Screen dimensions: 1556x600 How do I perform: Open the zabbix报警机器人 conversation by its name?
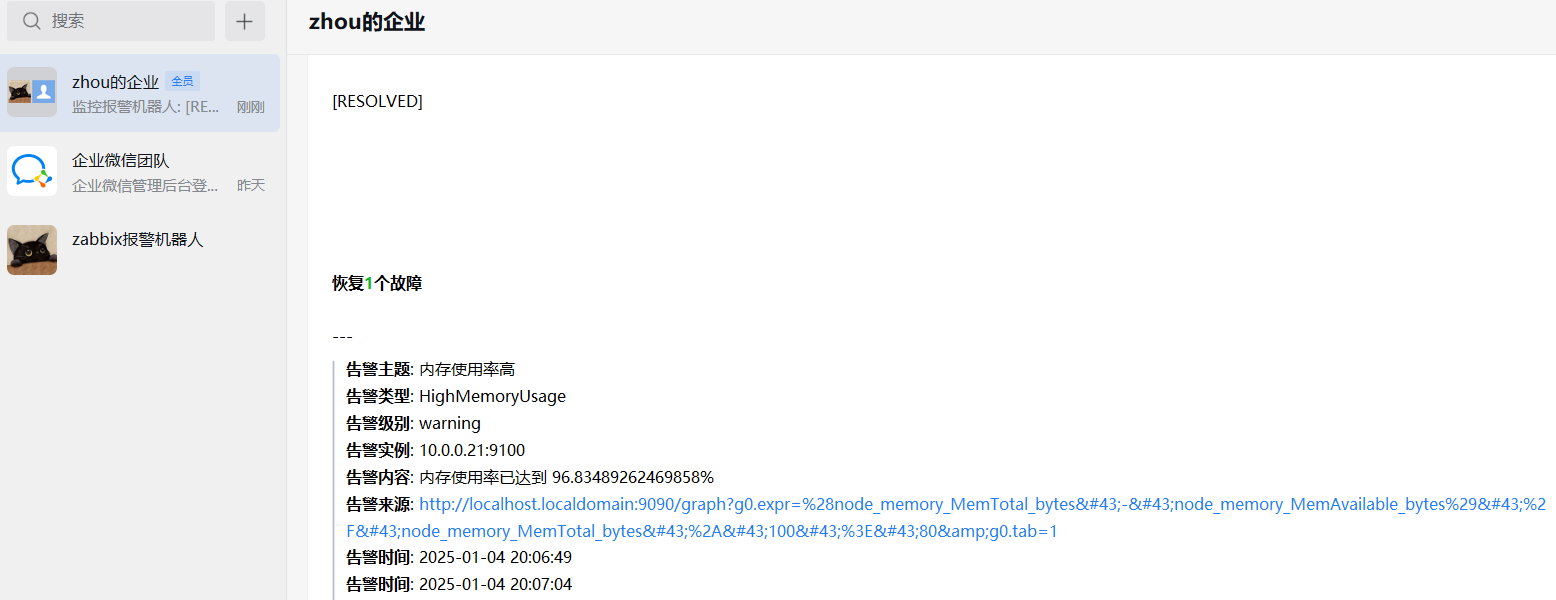coord(138,240)
